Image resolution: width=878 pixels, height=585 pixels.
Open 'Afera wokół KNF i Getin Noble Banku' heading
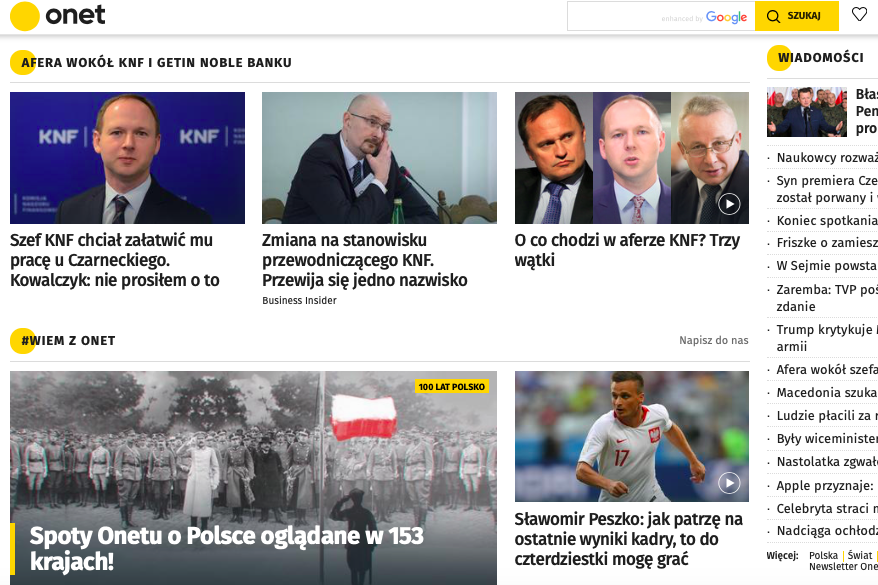tap(156, 63)
